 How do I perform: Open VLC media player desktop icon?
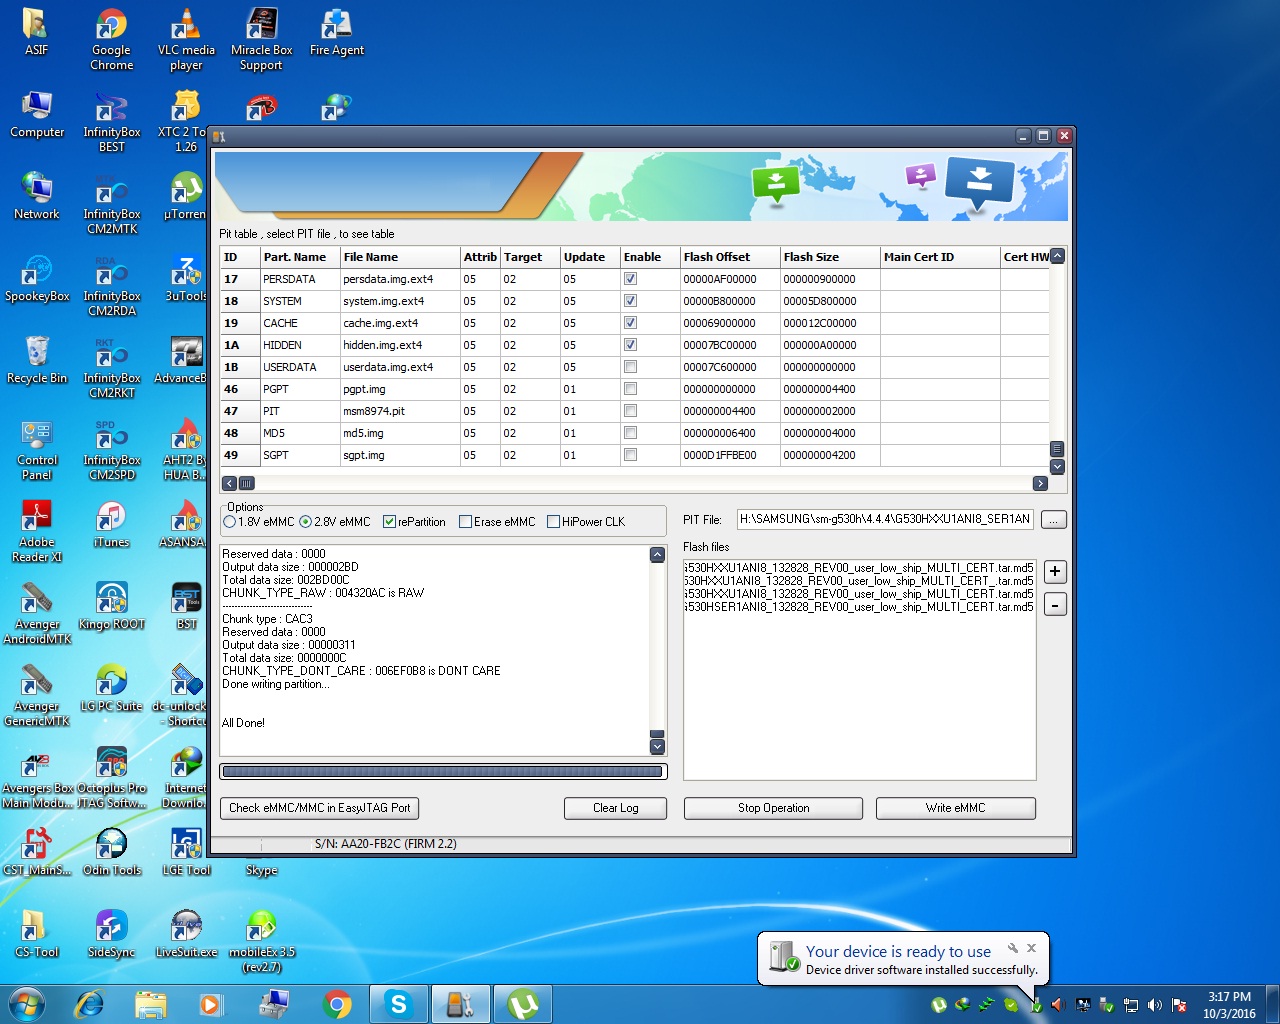(186, 40)
